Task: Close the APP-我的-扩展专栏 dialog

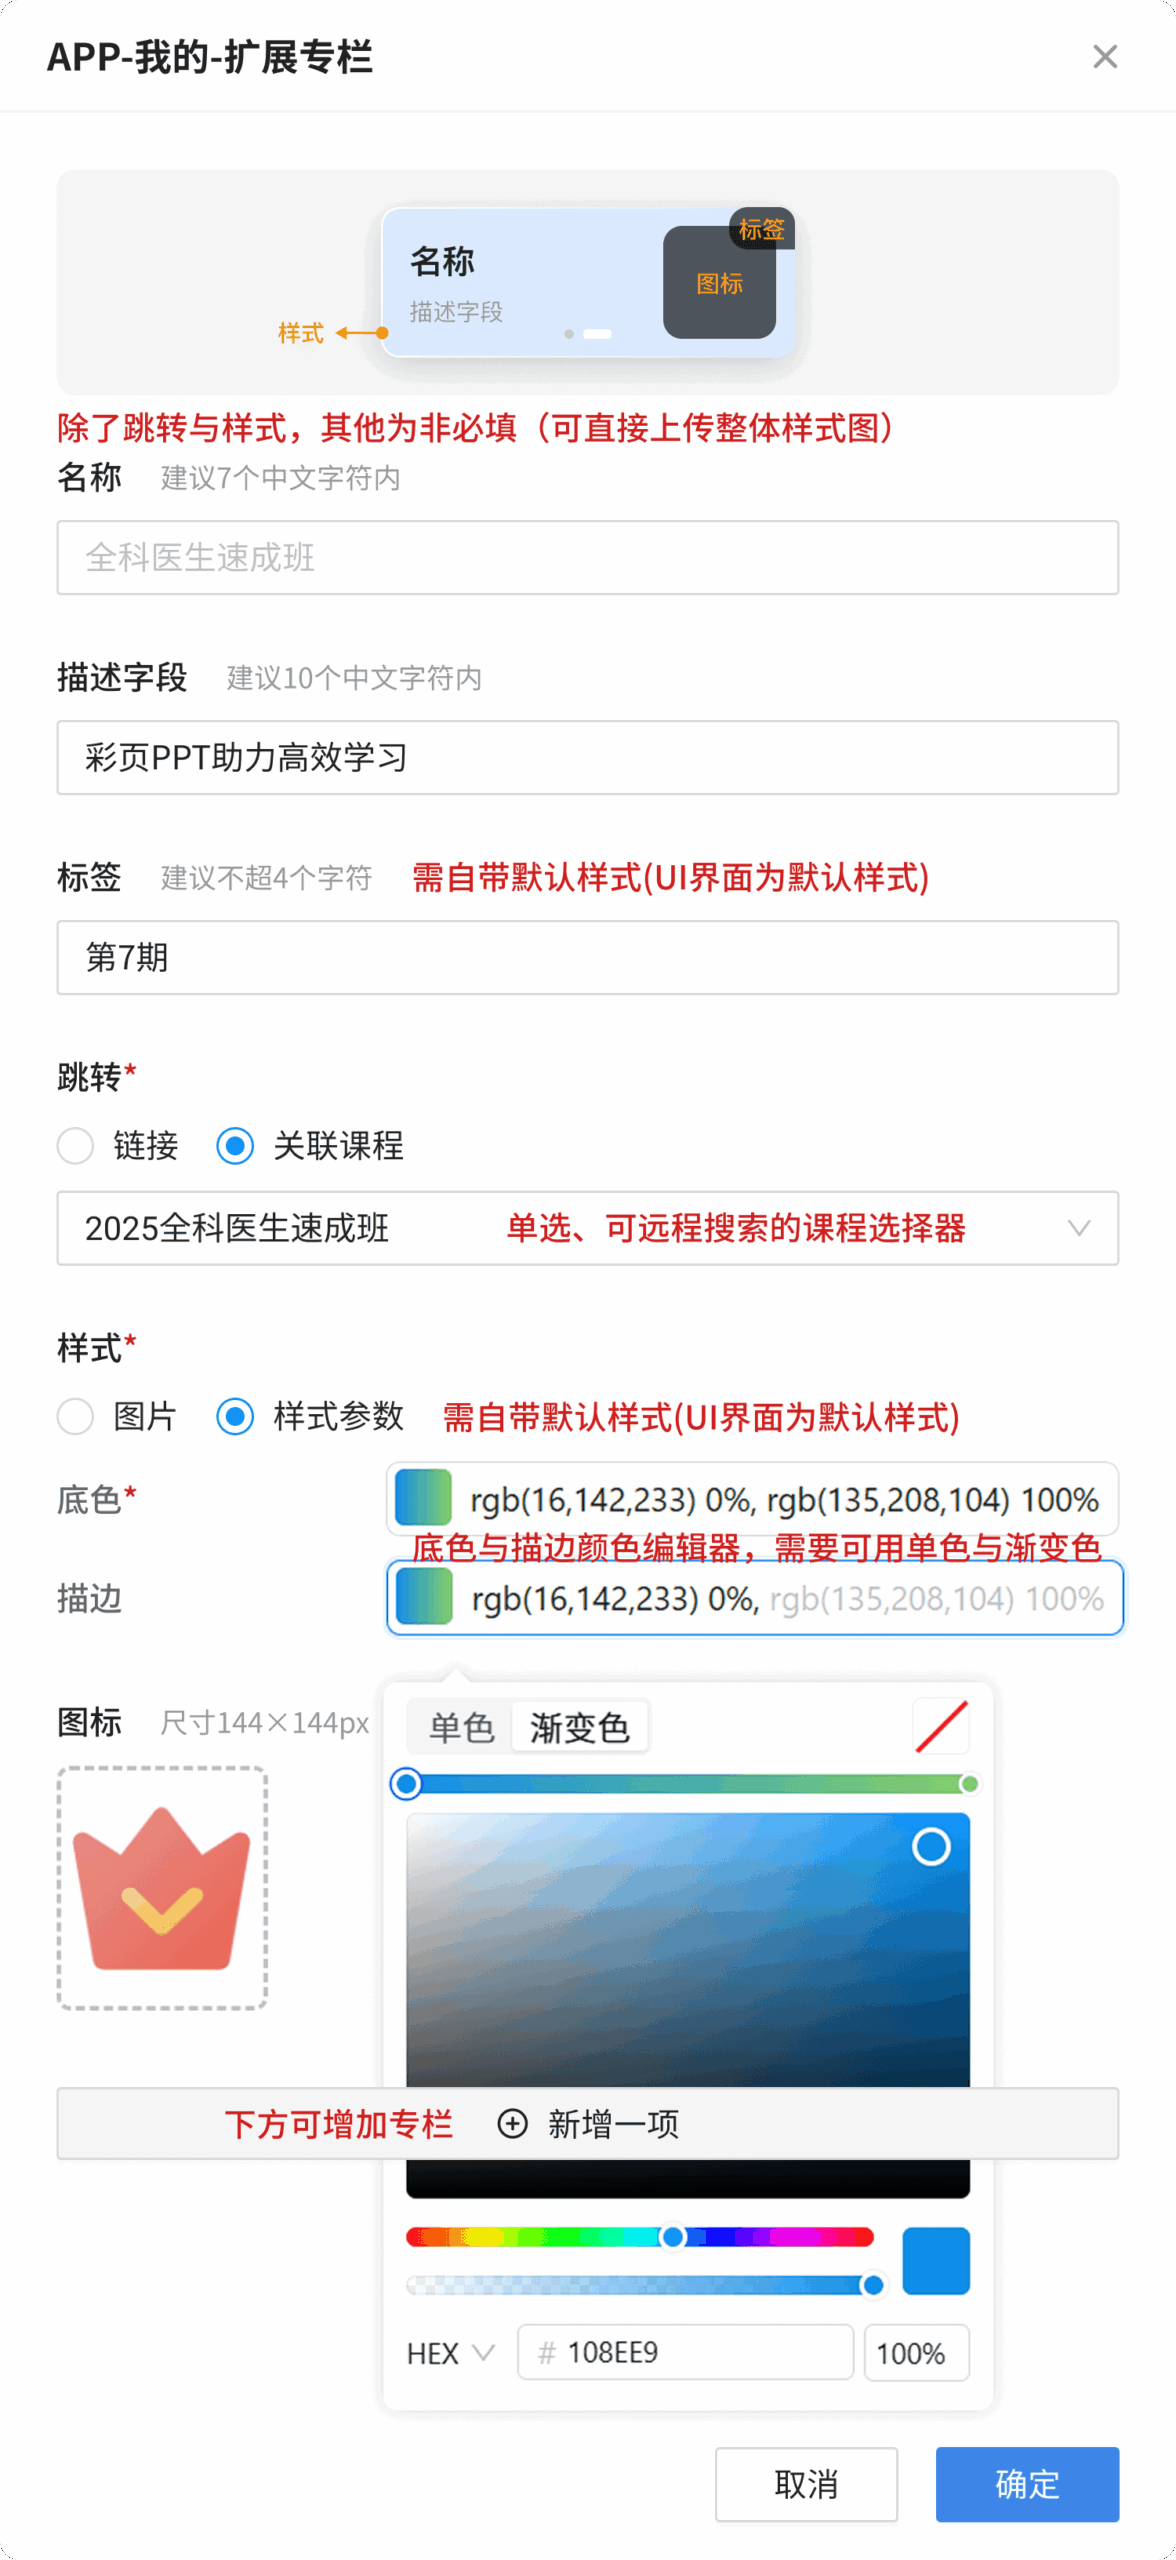Action: click(x=1104, y=57)
